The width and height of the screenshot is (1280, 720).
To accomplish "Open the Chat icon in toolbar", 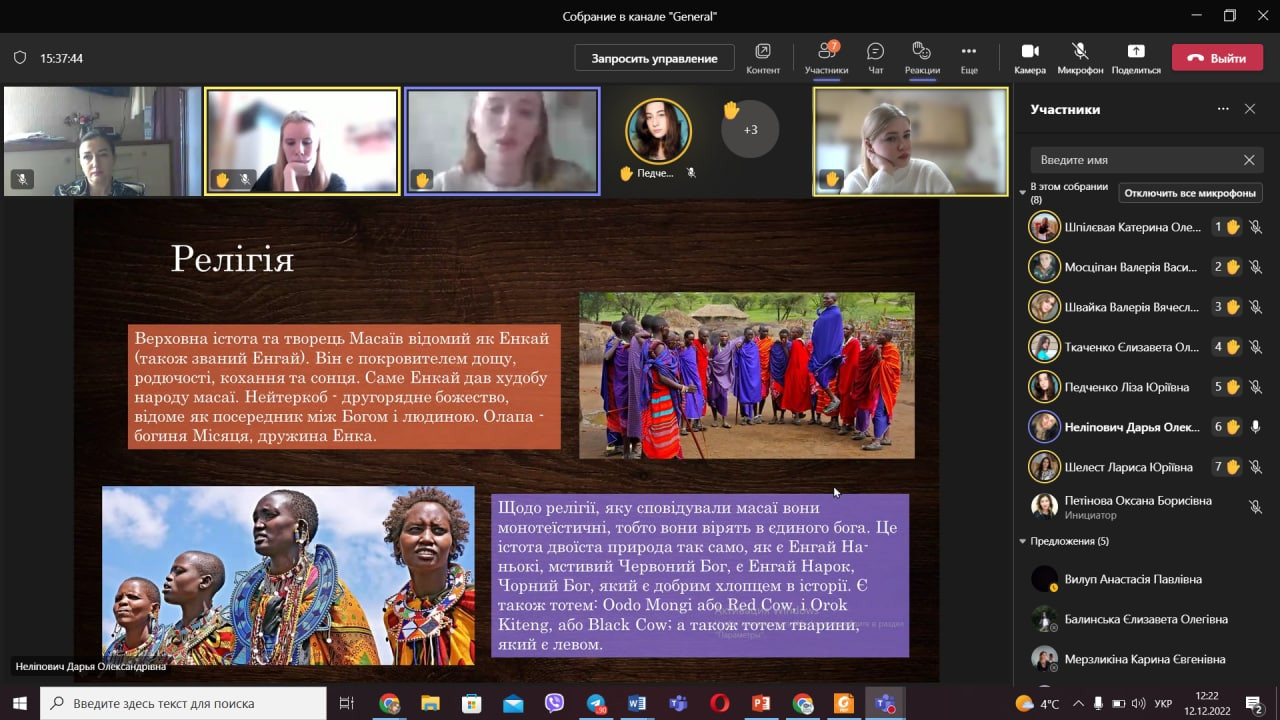I will point(875,52).
